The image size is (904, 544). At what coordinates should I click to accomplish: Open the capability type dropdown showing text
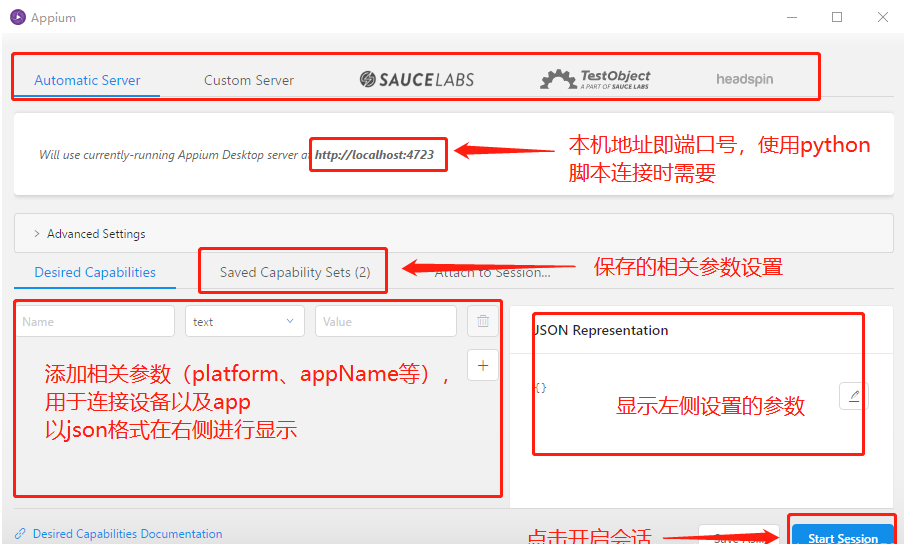coord(244,321)
